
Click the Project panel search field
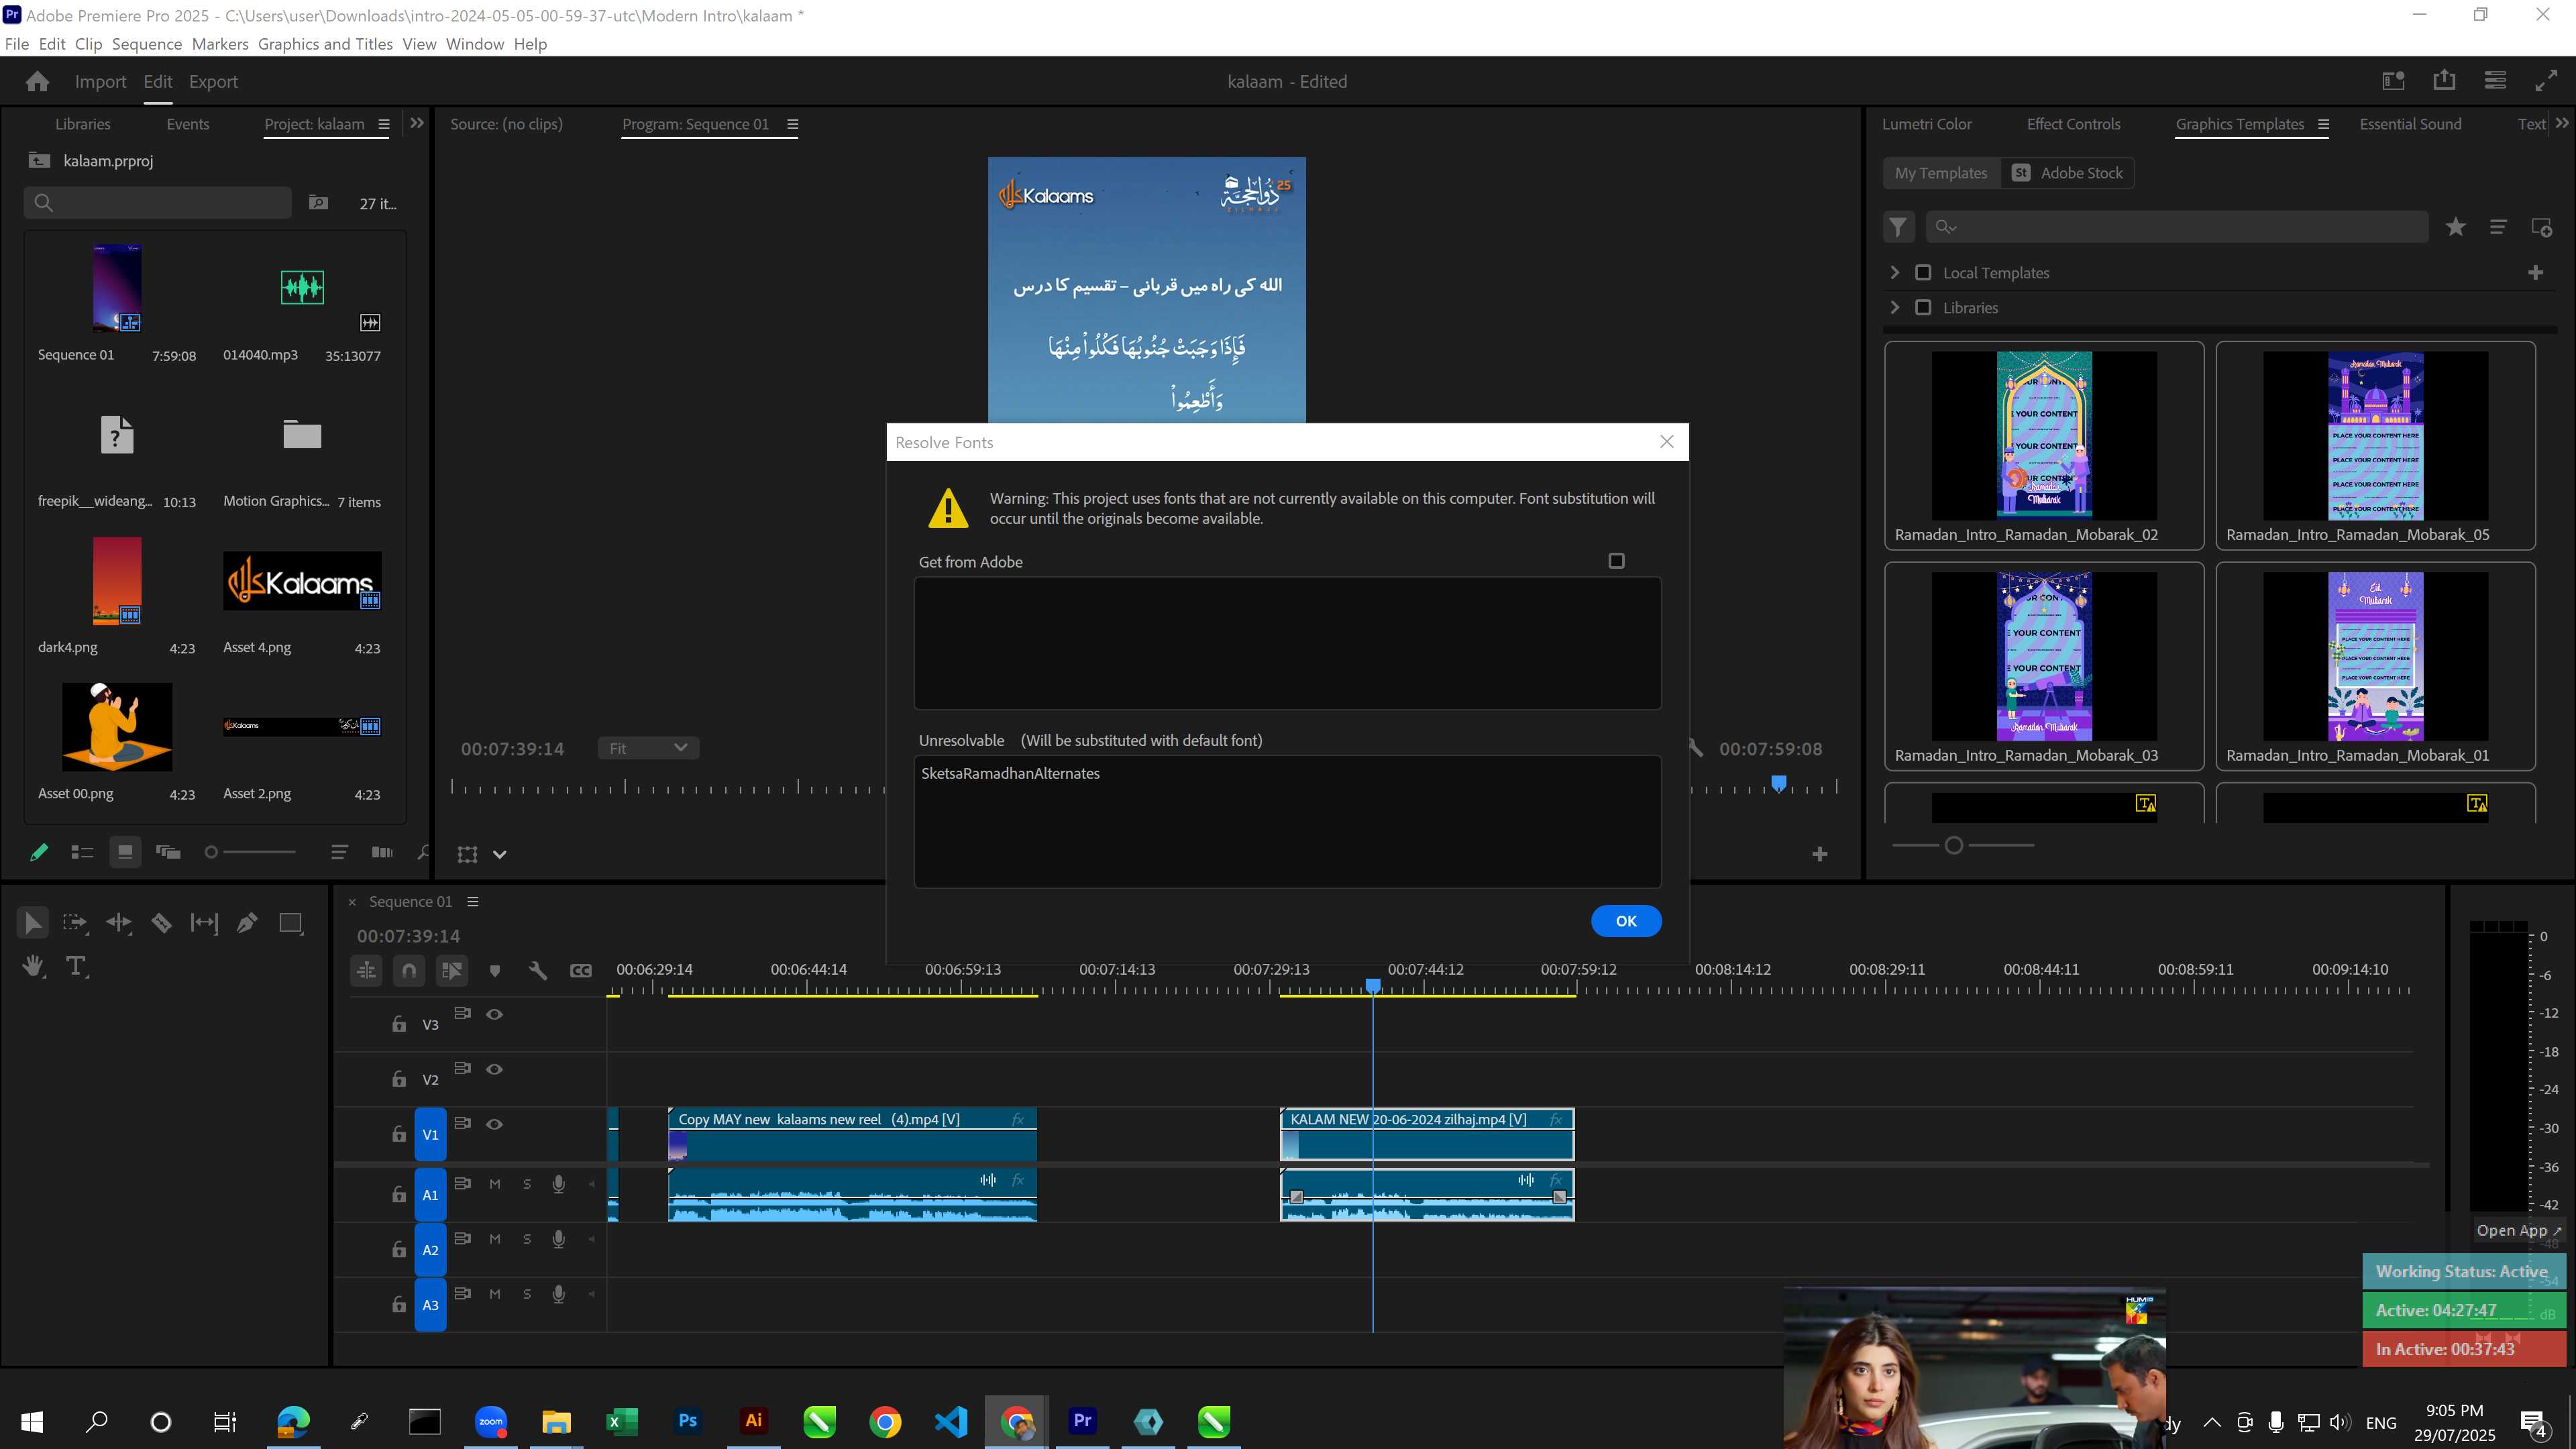pos(158,203)
